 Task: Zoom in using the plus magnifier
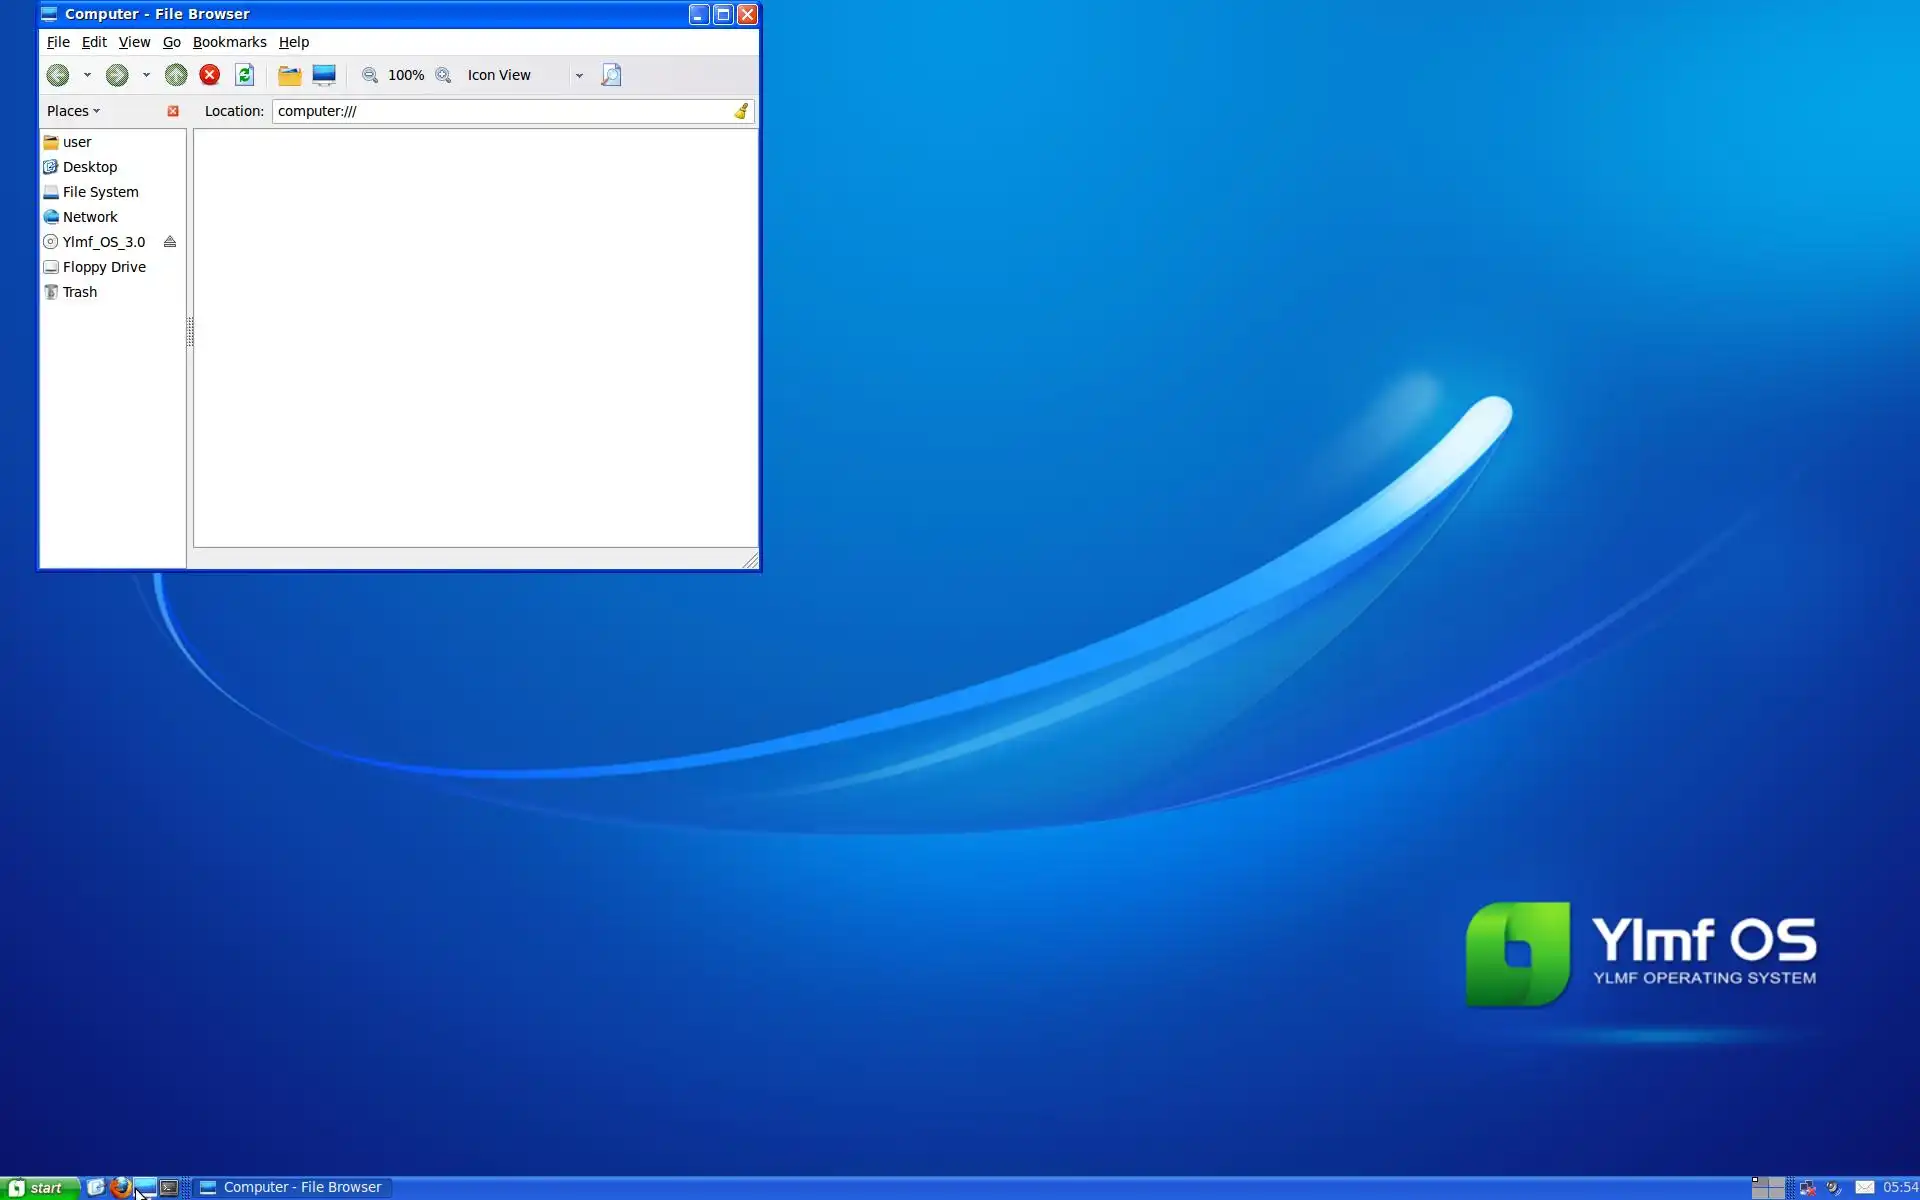pyautogui.click(x=443, y=75)
